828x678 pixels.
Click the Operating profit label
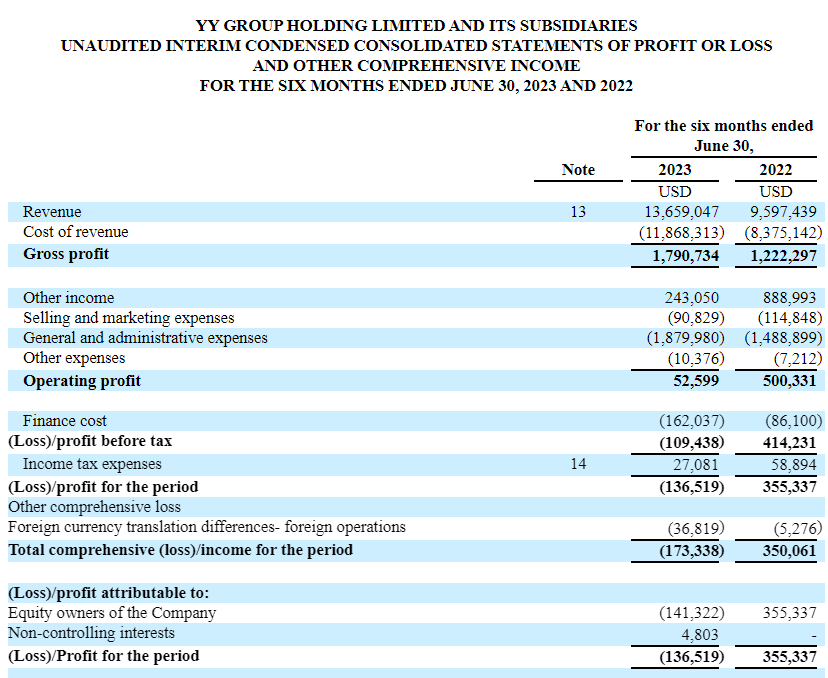pos(82,381)
